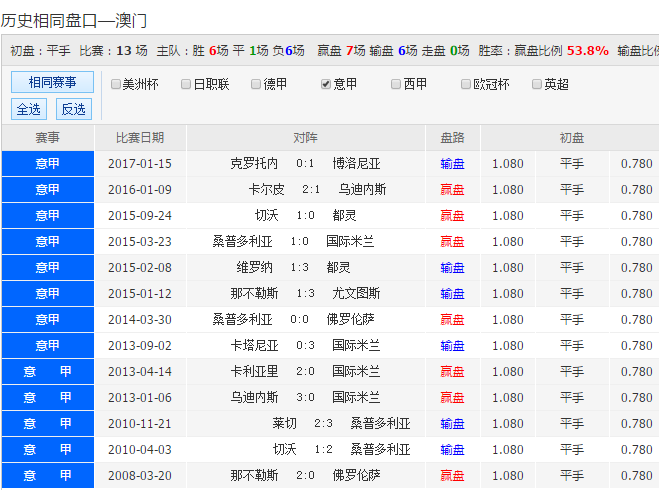This screenshot has height=490, width=659.
Task: Click 赢盘 result for 2014-03-30 match
Action: coord(452,320)
